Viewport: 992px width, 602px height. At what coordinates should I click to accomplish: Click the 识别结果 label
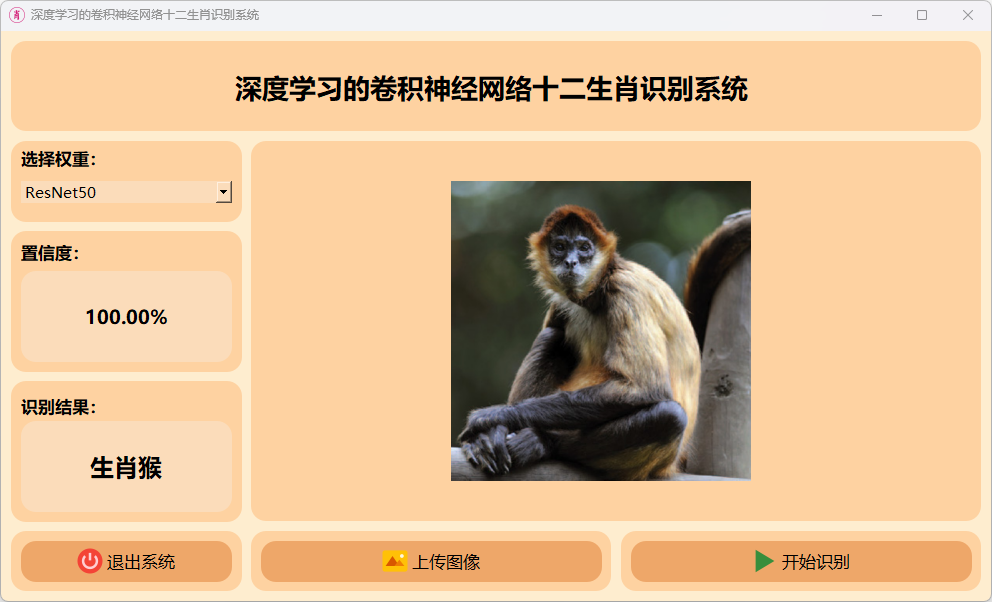59,407
